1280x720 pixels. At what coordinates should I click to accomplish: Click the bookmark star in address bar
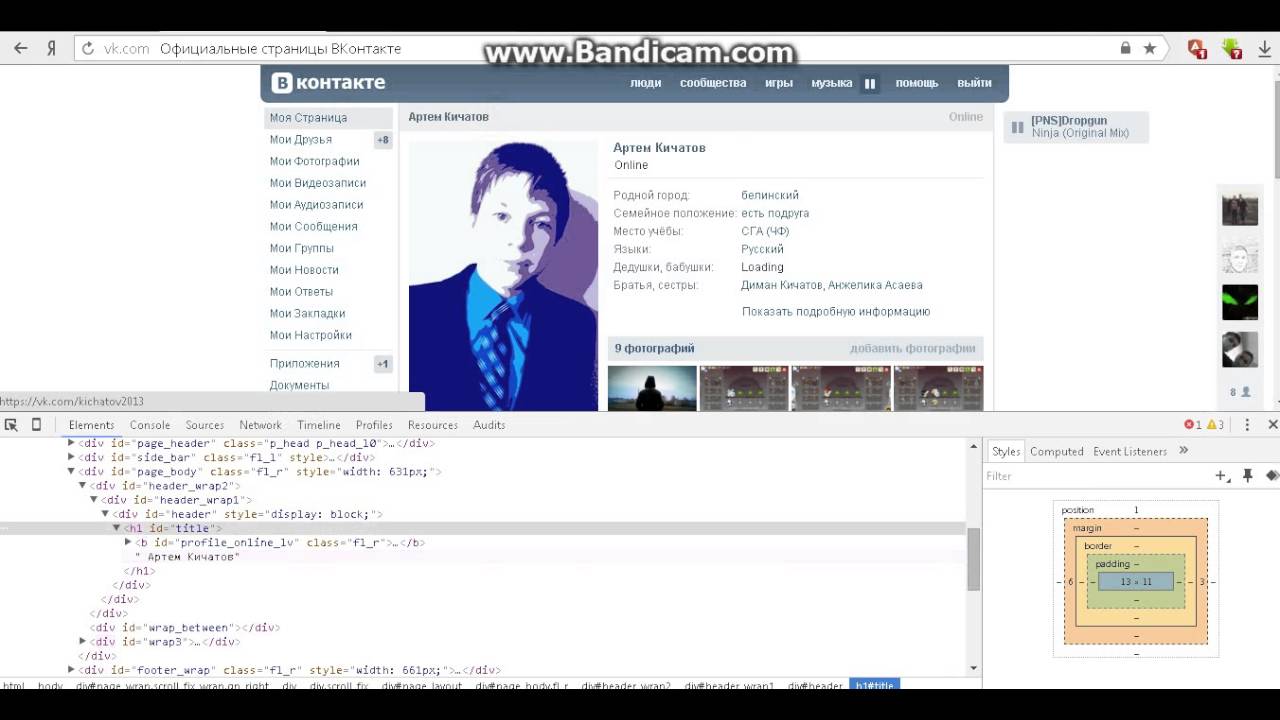(x=1150, y=48)
